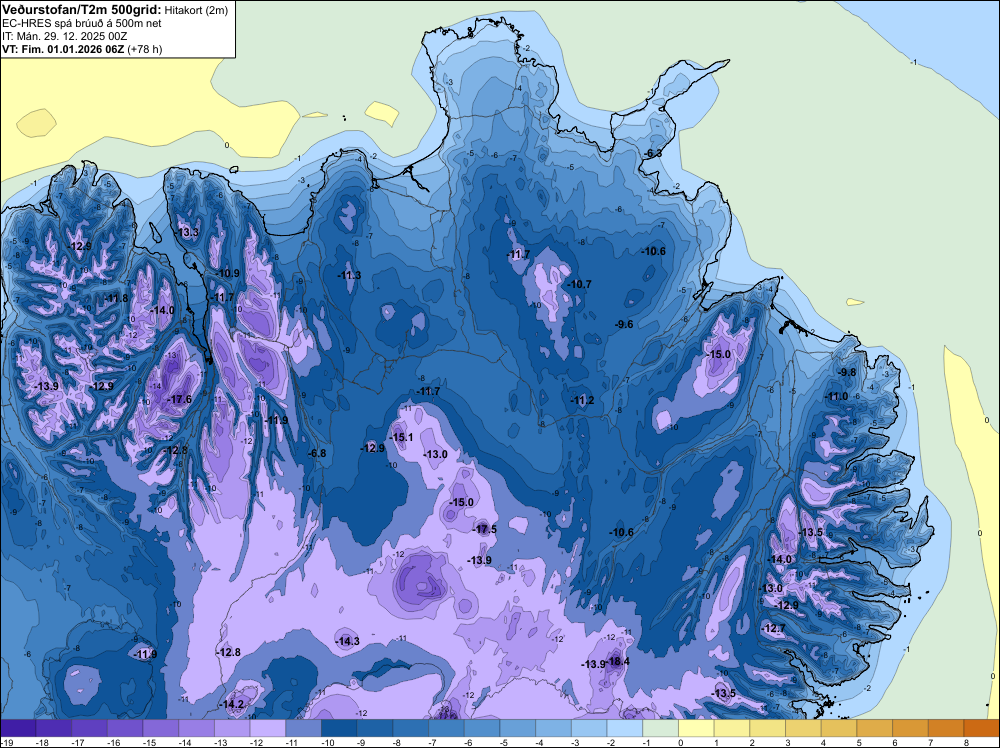Click the -17.6 temperature label

point(179,399)
